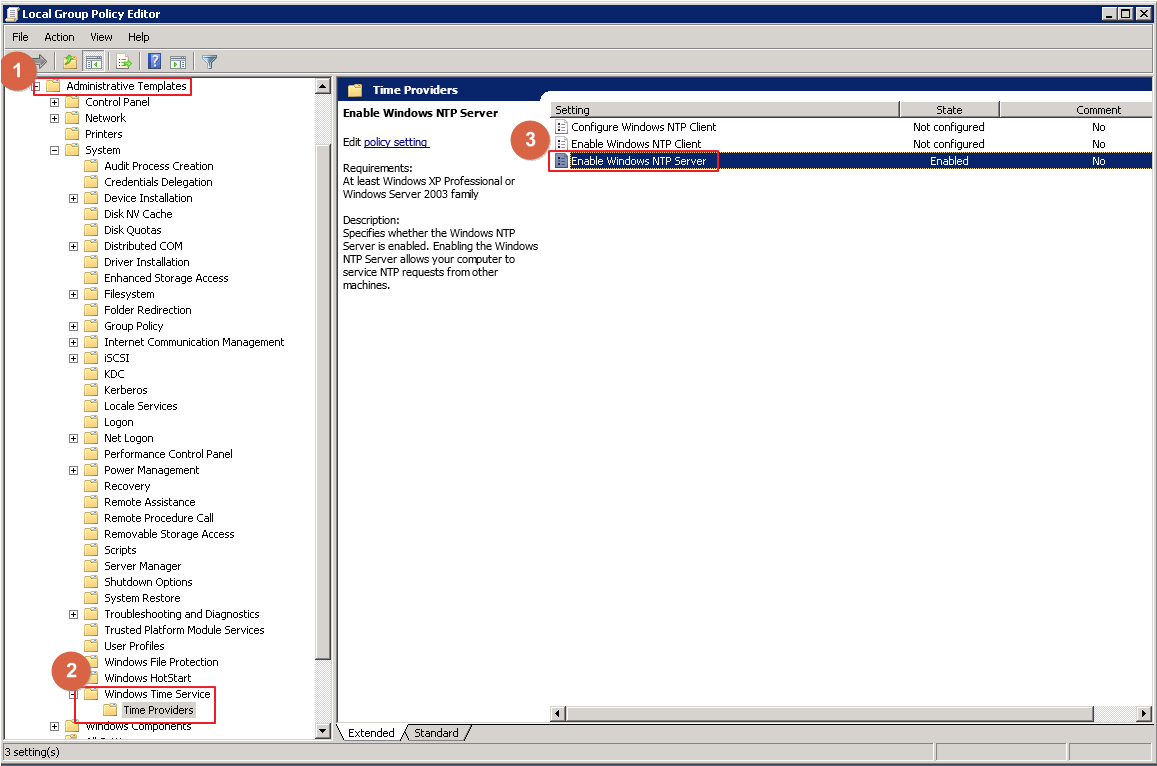Click the Enable Windows NTP Client policy icon
The width and height of the screenshot is (1157, 766).
click(x=562, y=144)
